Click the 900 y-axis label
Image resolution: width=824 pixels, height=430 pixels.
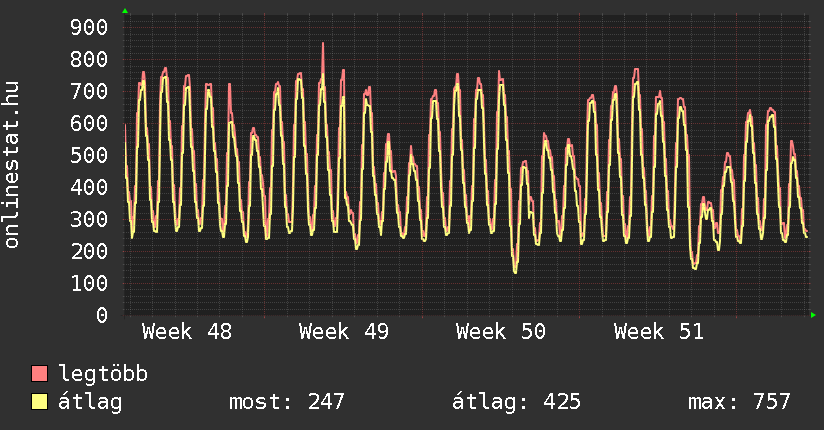coord(87,27)
